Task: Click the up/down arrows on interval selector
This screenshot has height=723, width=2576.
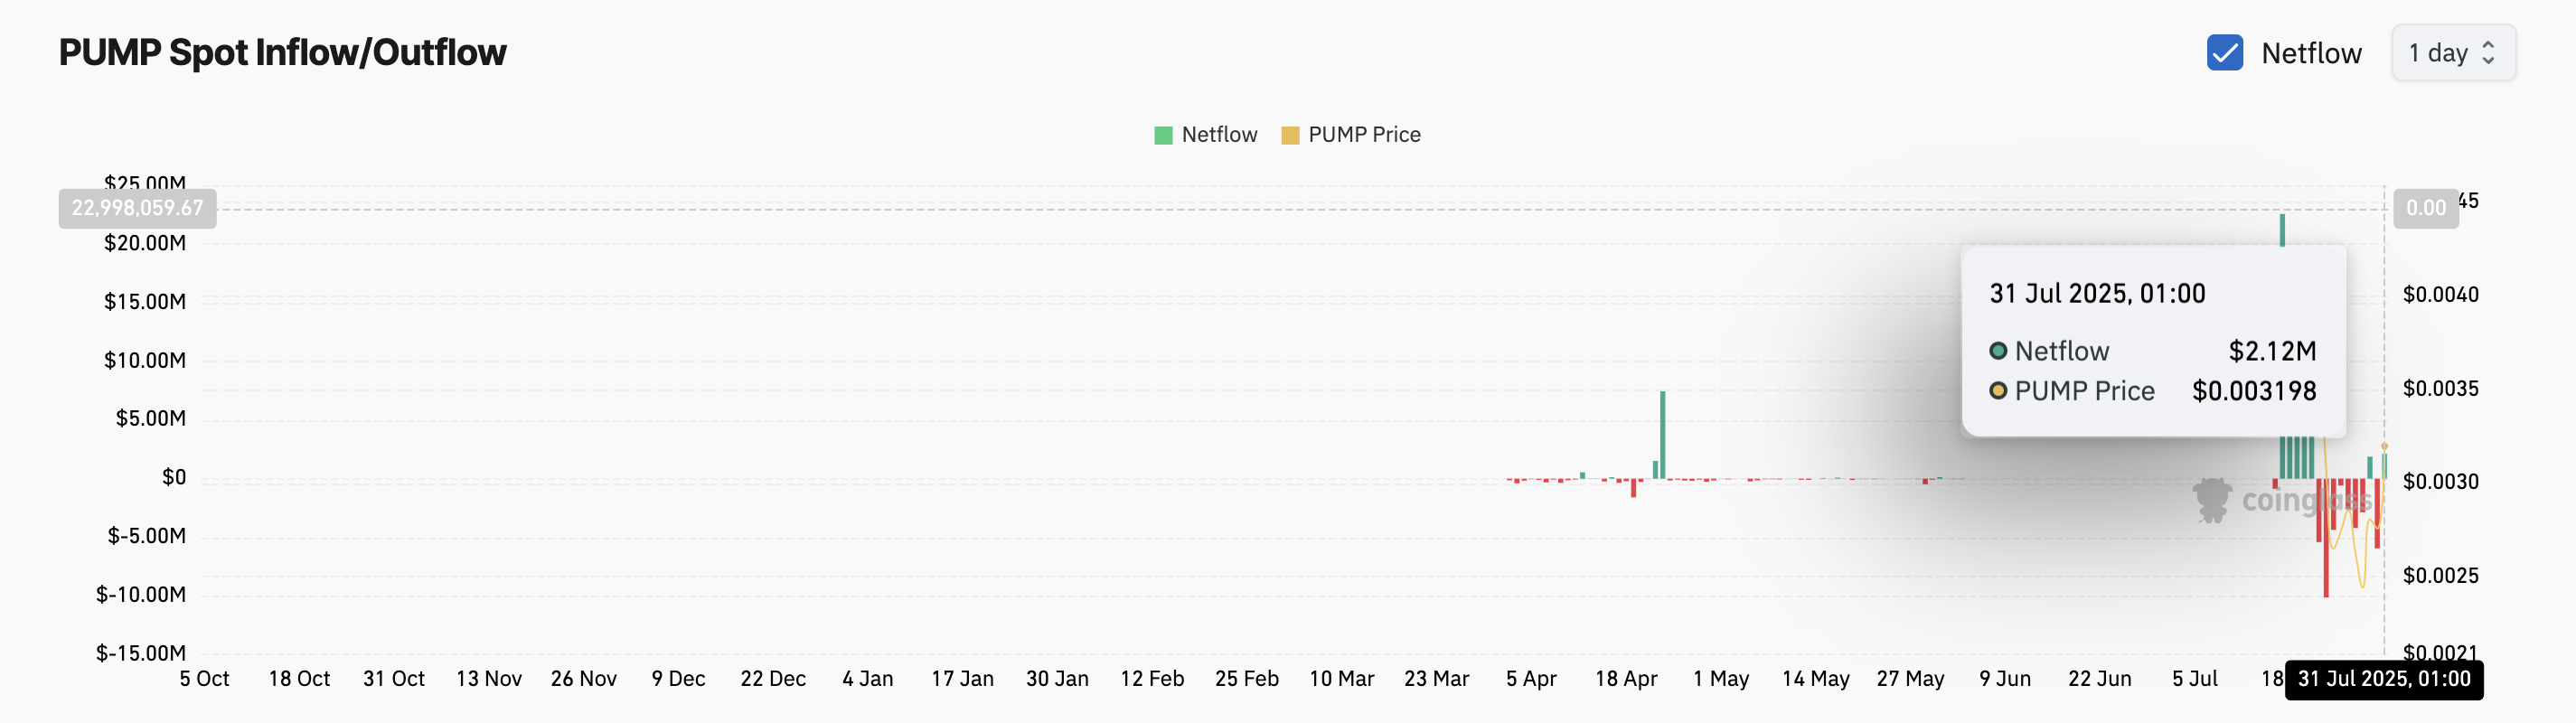Action: [2489, 53]
